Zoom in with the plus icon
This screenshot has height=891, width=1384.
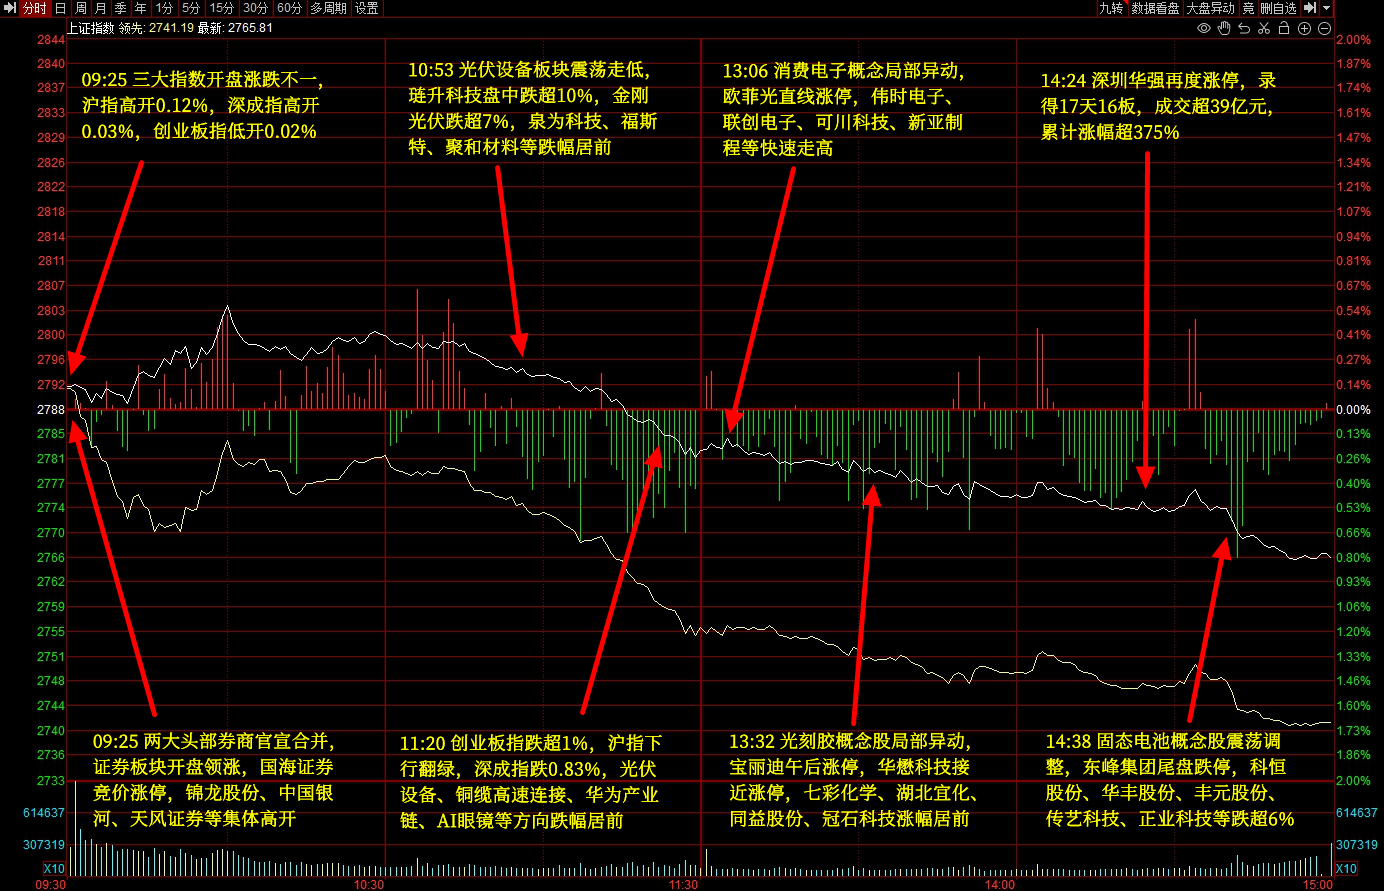point(1304,28)
